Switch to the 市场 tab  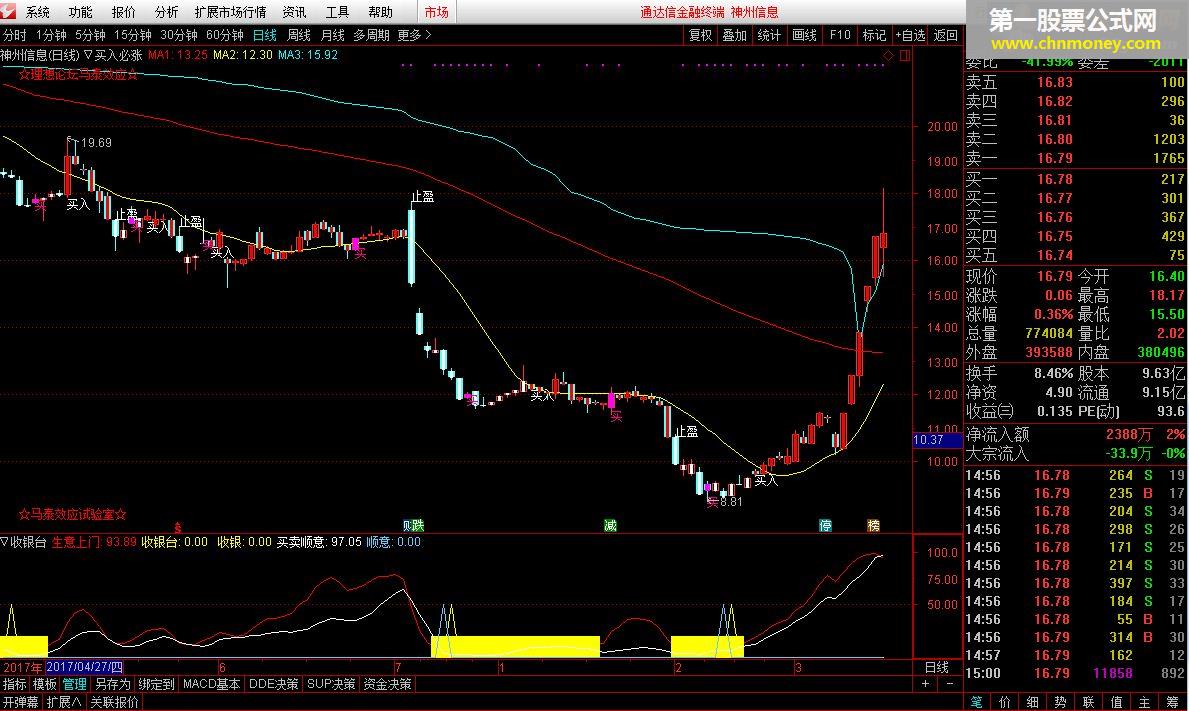tap(436, 12)
